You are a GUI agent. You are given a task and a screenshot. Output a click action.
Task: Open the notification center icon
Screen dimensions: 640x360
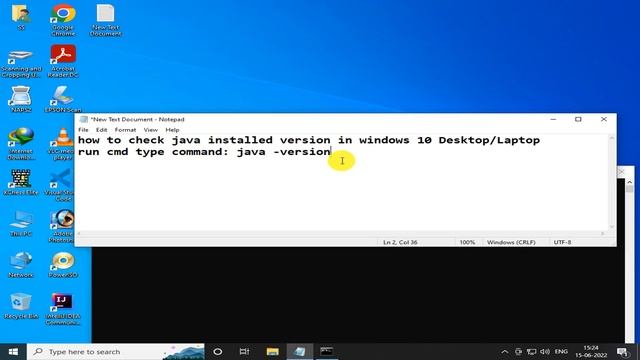pyautogui.click(x=623, y=351)
